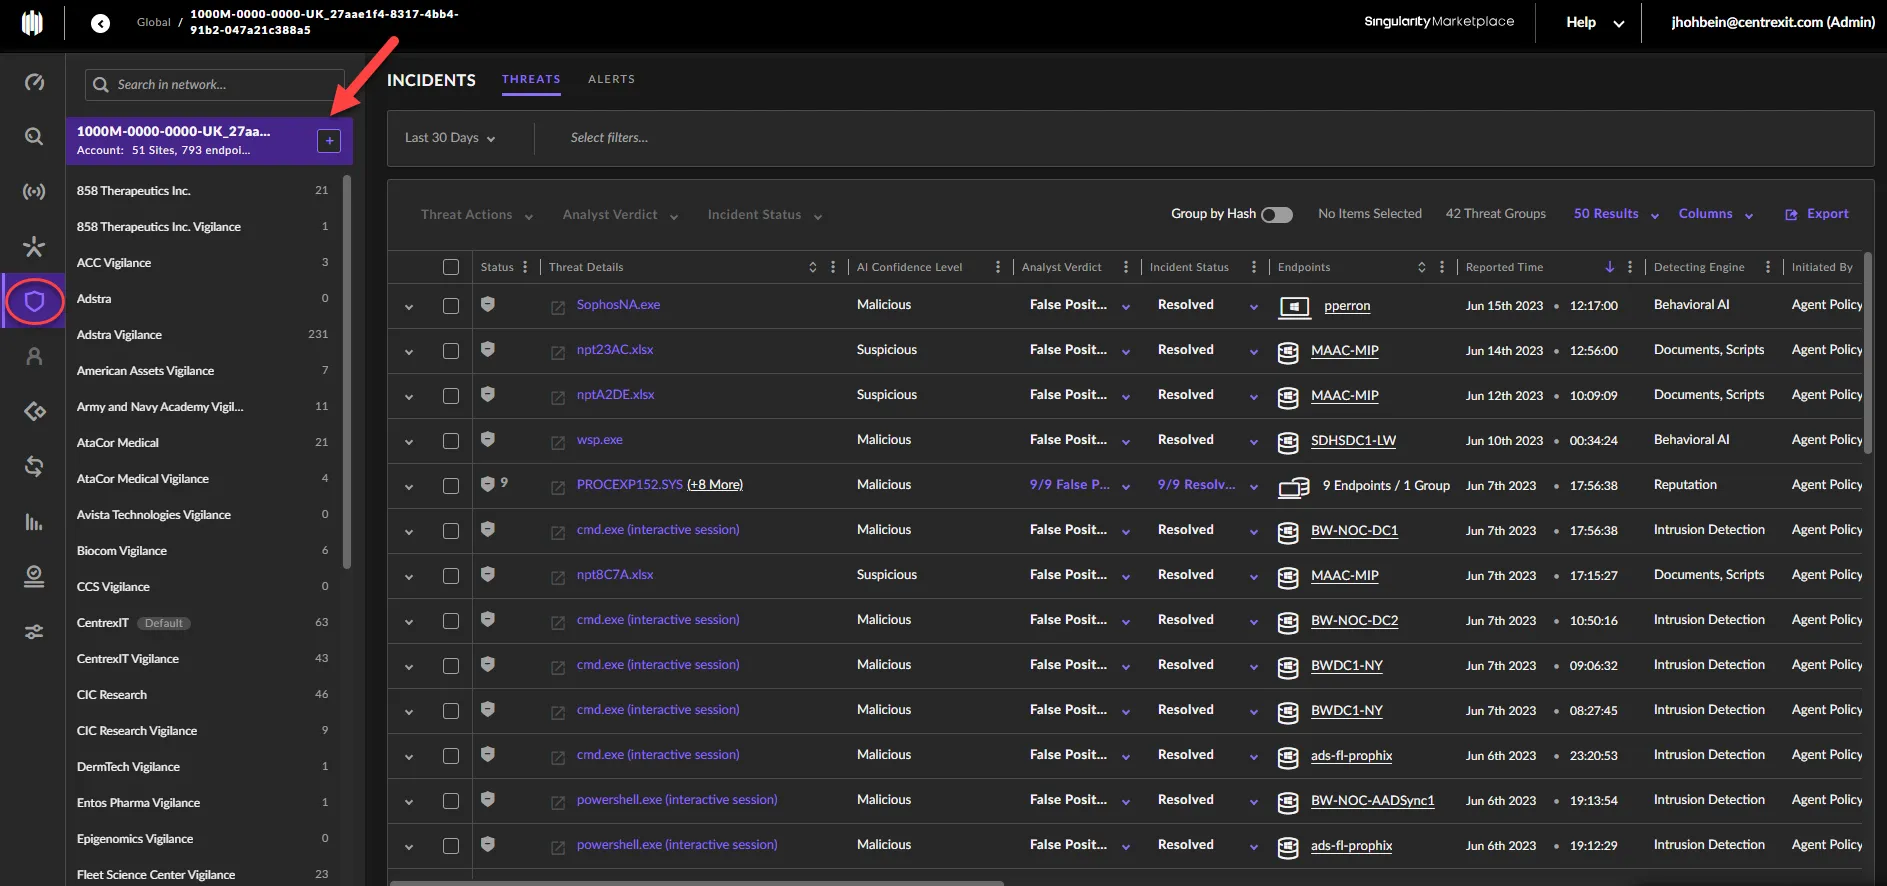This screenshot has height=886, width=1887.
Task: Check the box for nptA2DE.xlsx row
Action: point(451,396)
